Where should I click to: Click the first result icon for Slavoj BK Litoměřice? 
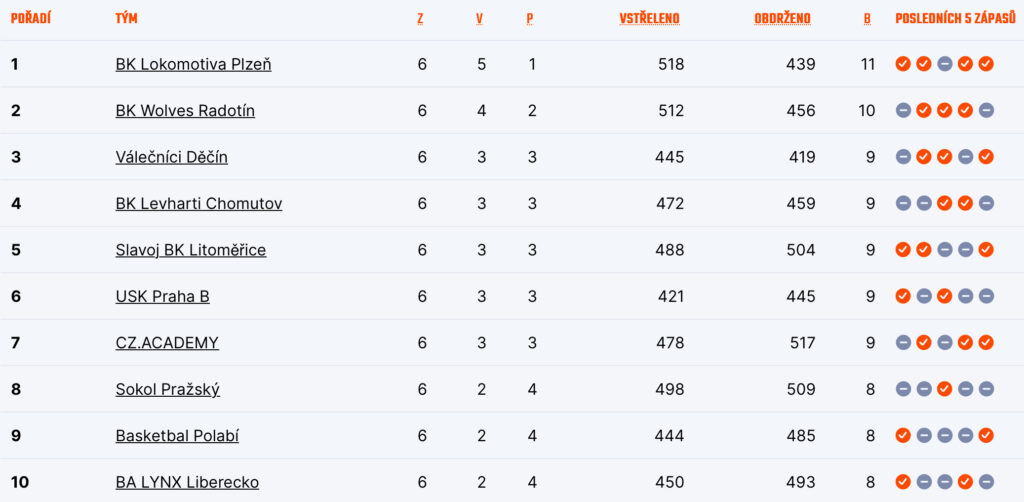click(x=903, y=250)
